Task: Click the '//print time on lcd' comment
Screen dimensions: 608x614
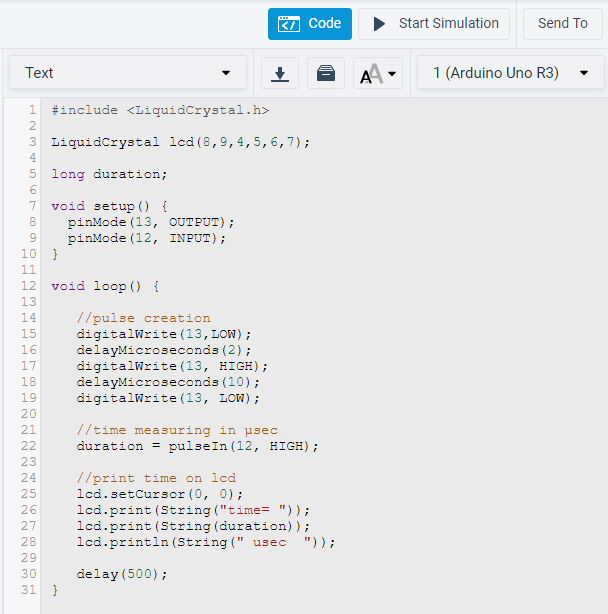Action: pos(156,478)
